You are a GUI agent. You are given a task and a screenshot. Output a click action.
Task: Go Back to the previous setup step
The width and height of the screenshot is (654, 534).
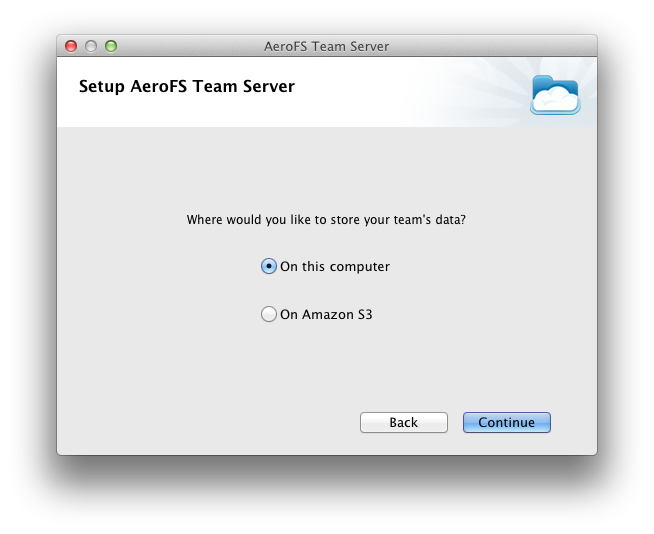click(x=404, y=422)
